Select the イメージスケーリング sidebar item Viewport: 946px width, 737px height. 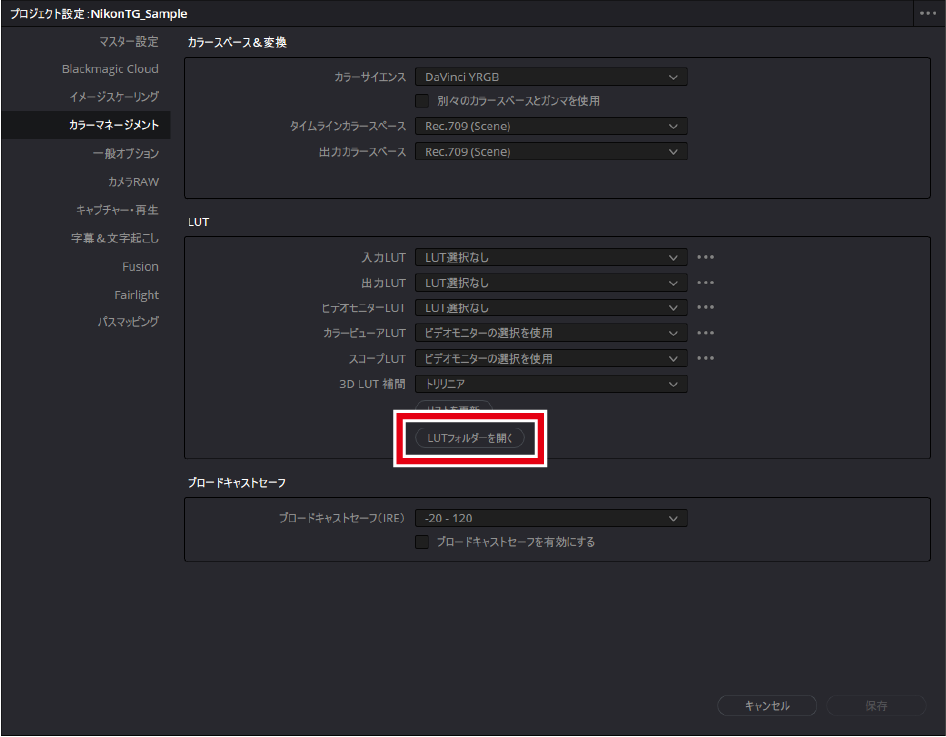point(113,97)
